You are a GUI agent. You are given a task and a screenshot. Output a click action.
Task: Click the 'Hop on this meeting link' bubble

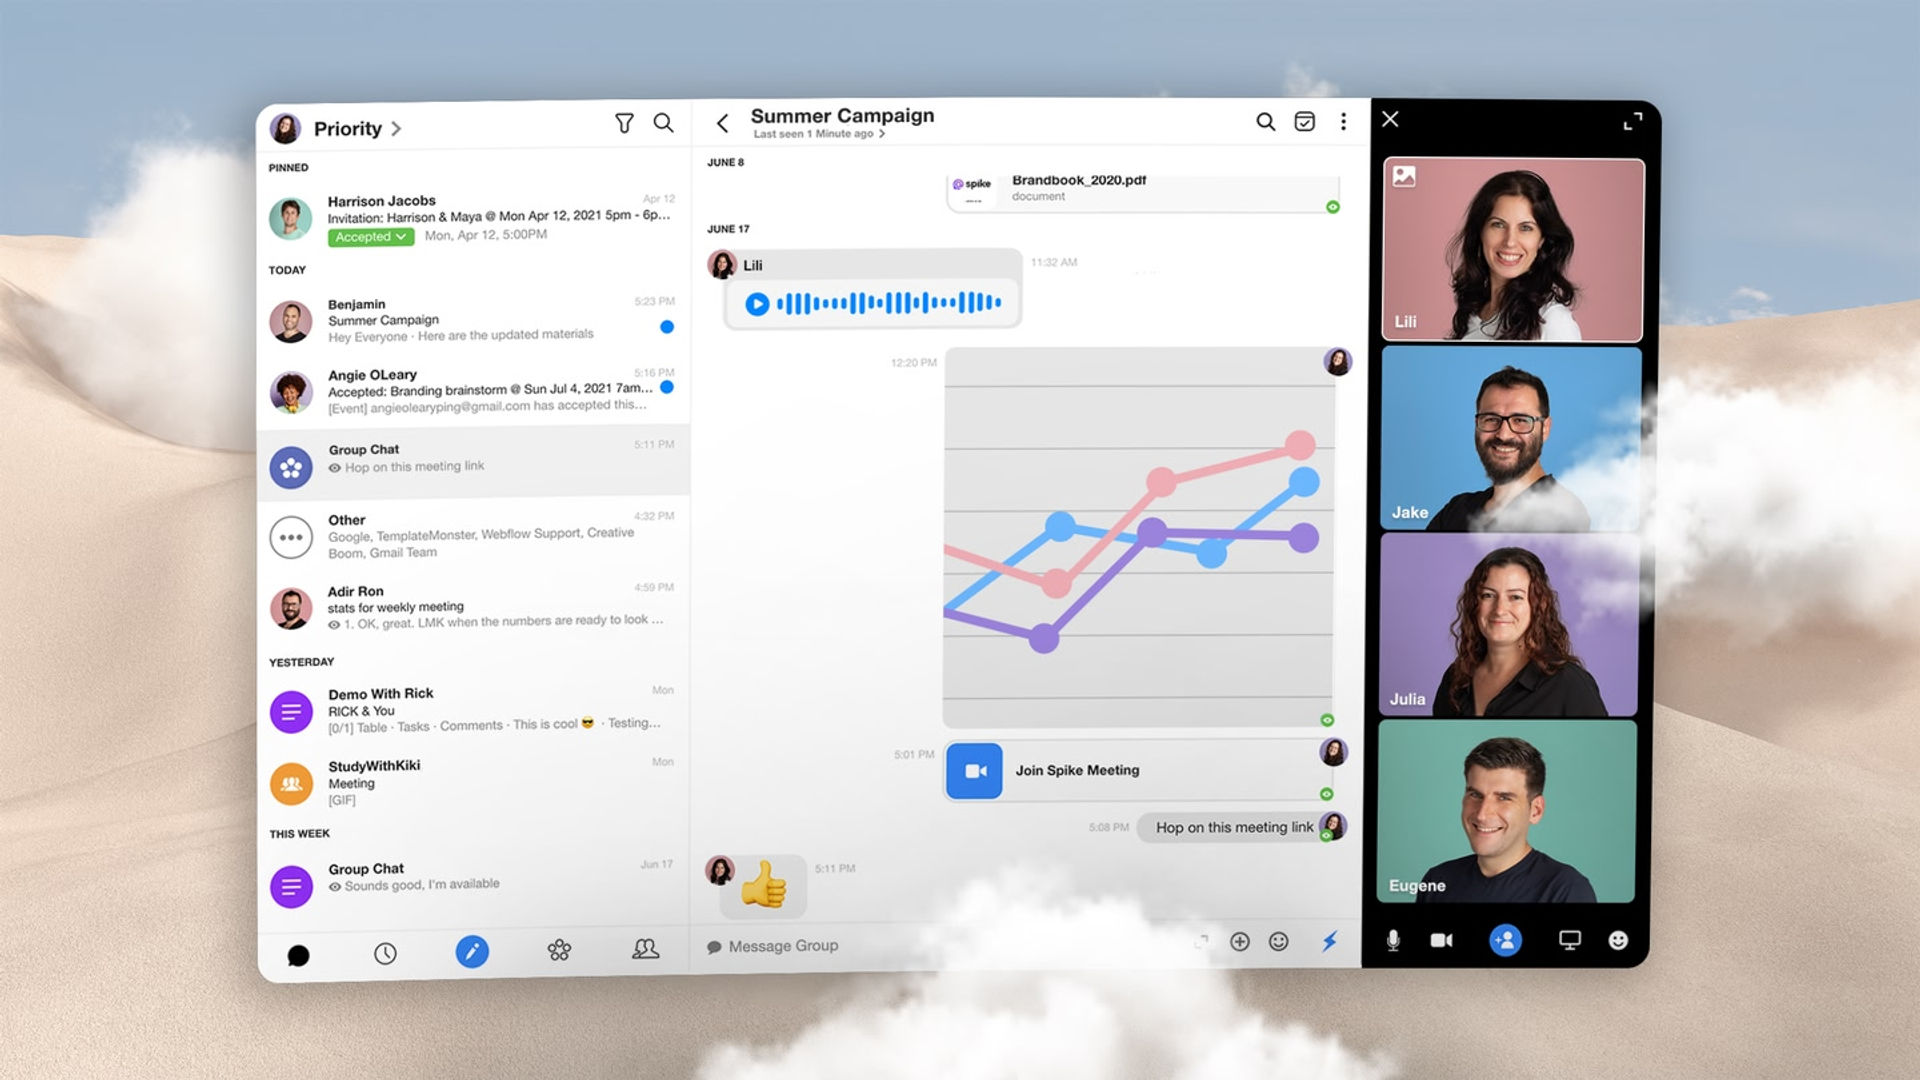point(1234,828)
